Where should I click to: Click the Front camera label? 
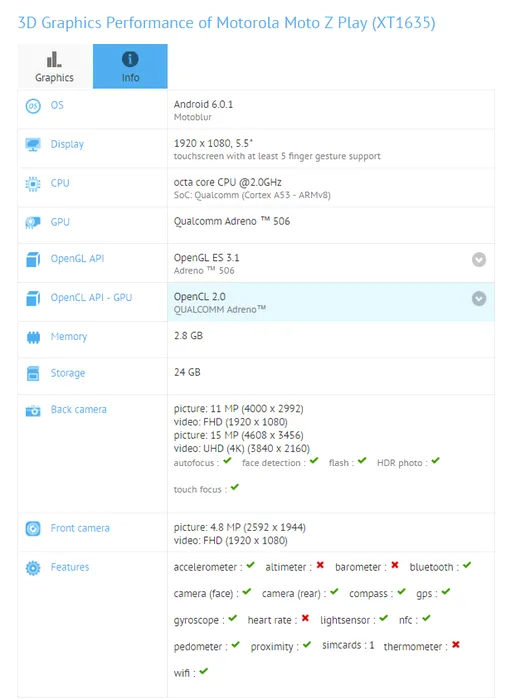[x=80, y=528]
